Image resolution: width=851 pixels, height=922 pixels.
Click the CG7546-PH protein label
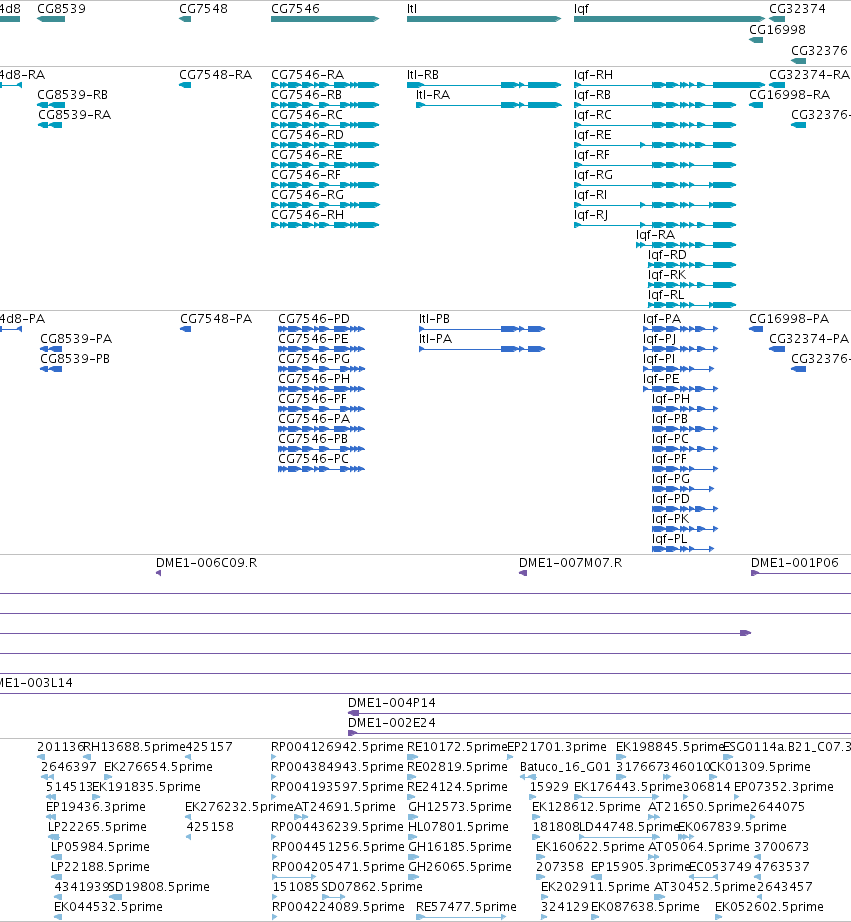tap(314, 379)
